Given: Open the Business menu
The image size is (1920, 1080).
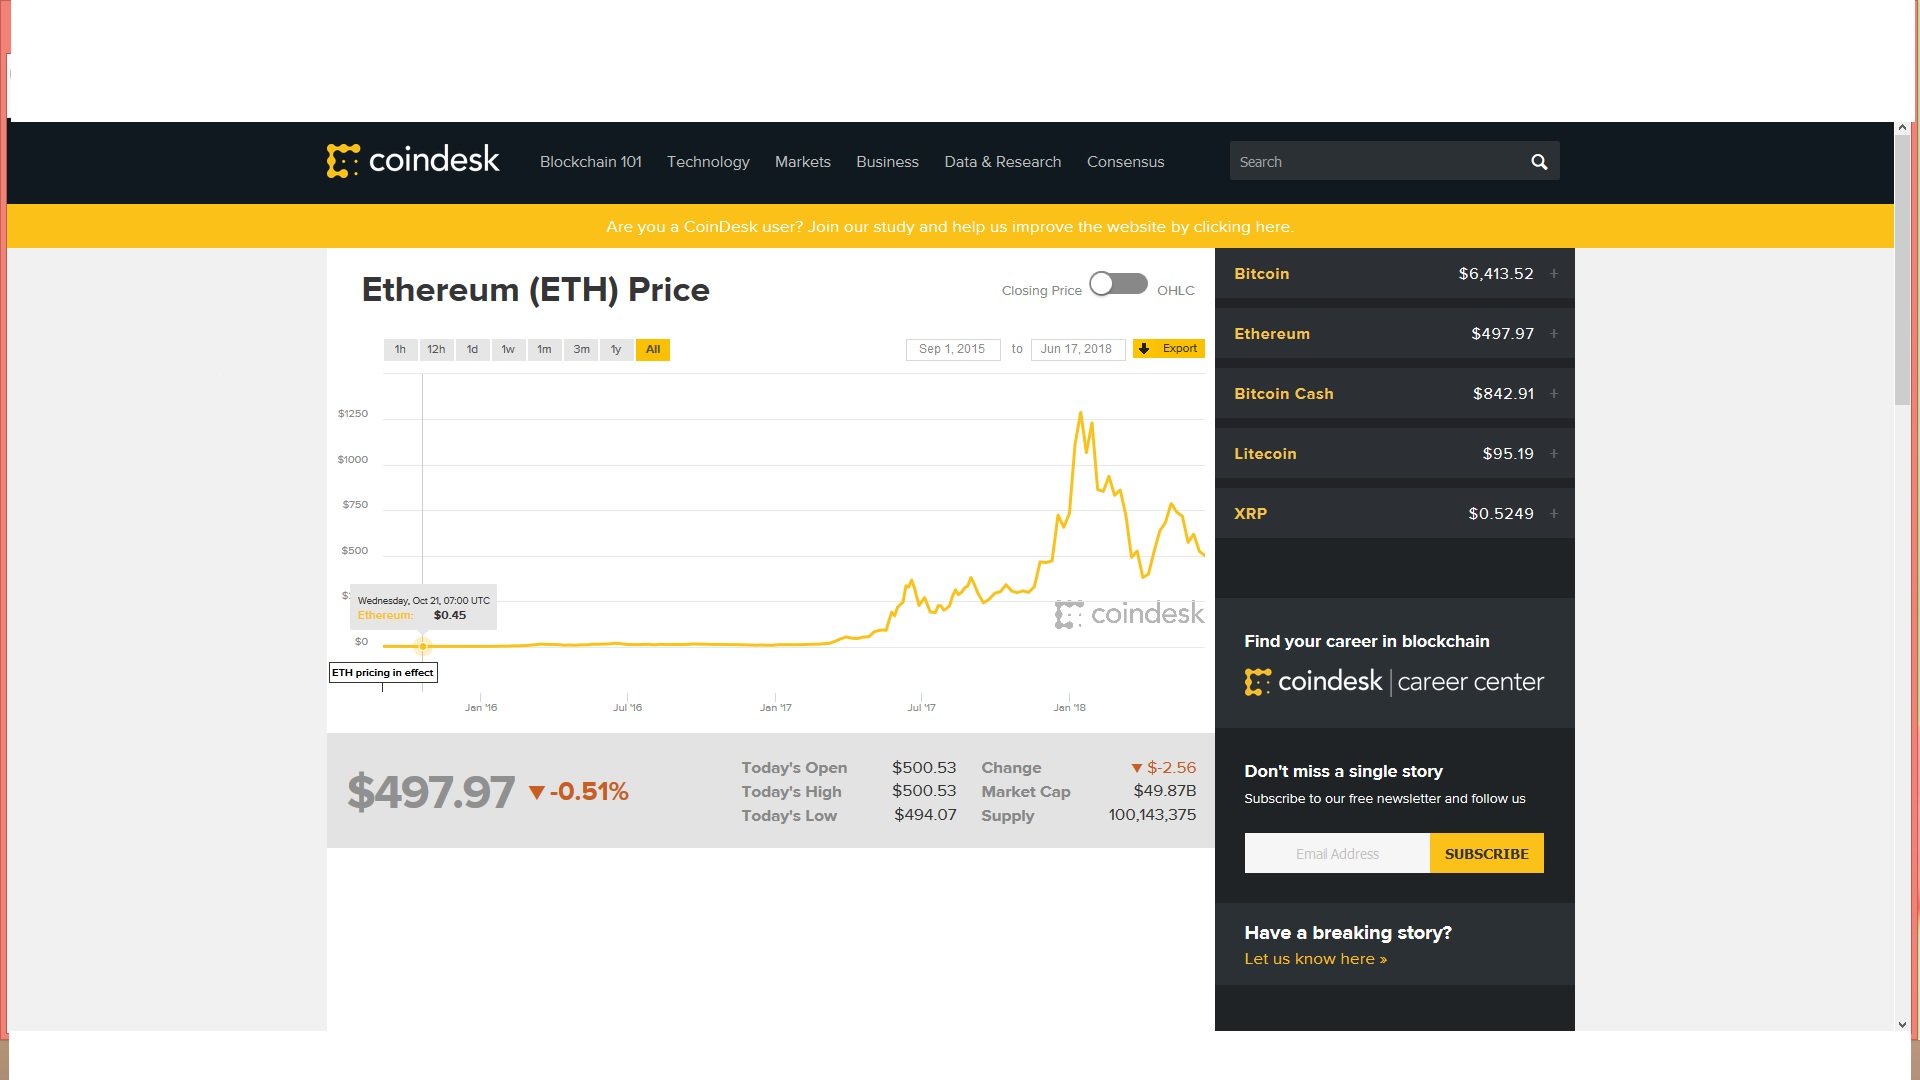Looking at the screenshot, I should tap(887, 162).
